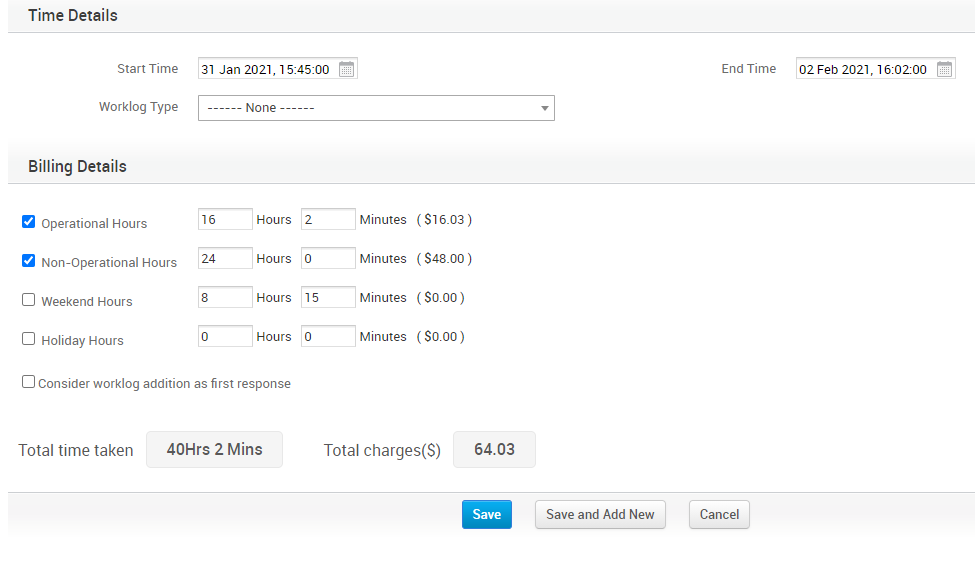Open the Start Time calendar picker icon

point(346,69)
